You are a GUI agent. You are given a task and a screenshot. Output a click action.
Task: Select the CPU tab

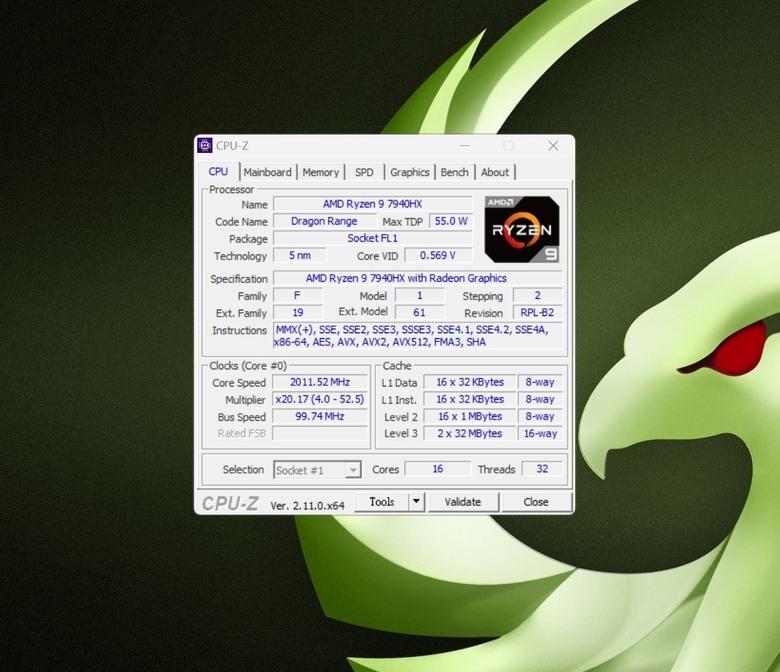218,172
